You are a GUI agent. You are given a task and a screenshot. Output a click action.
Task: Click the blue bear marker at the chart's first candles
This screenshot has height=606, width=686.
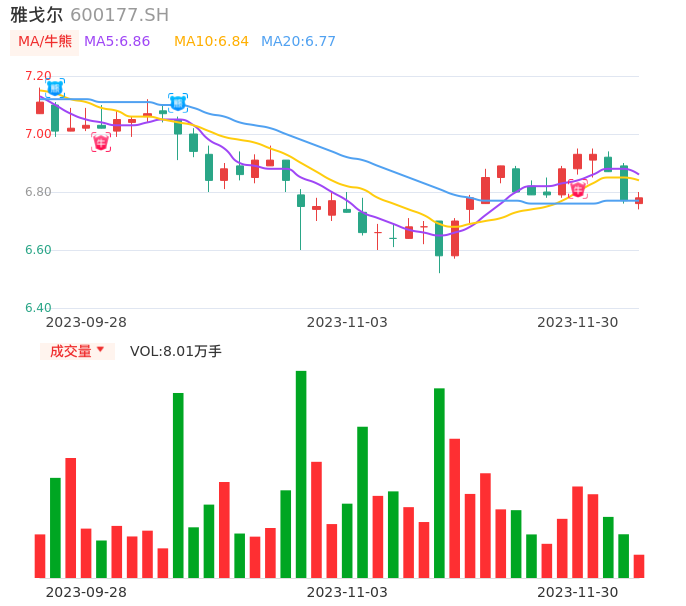coord(55,88)
